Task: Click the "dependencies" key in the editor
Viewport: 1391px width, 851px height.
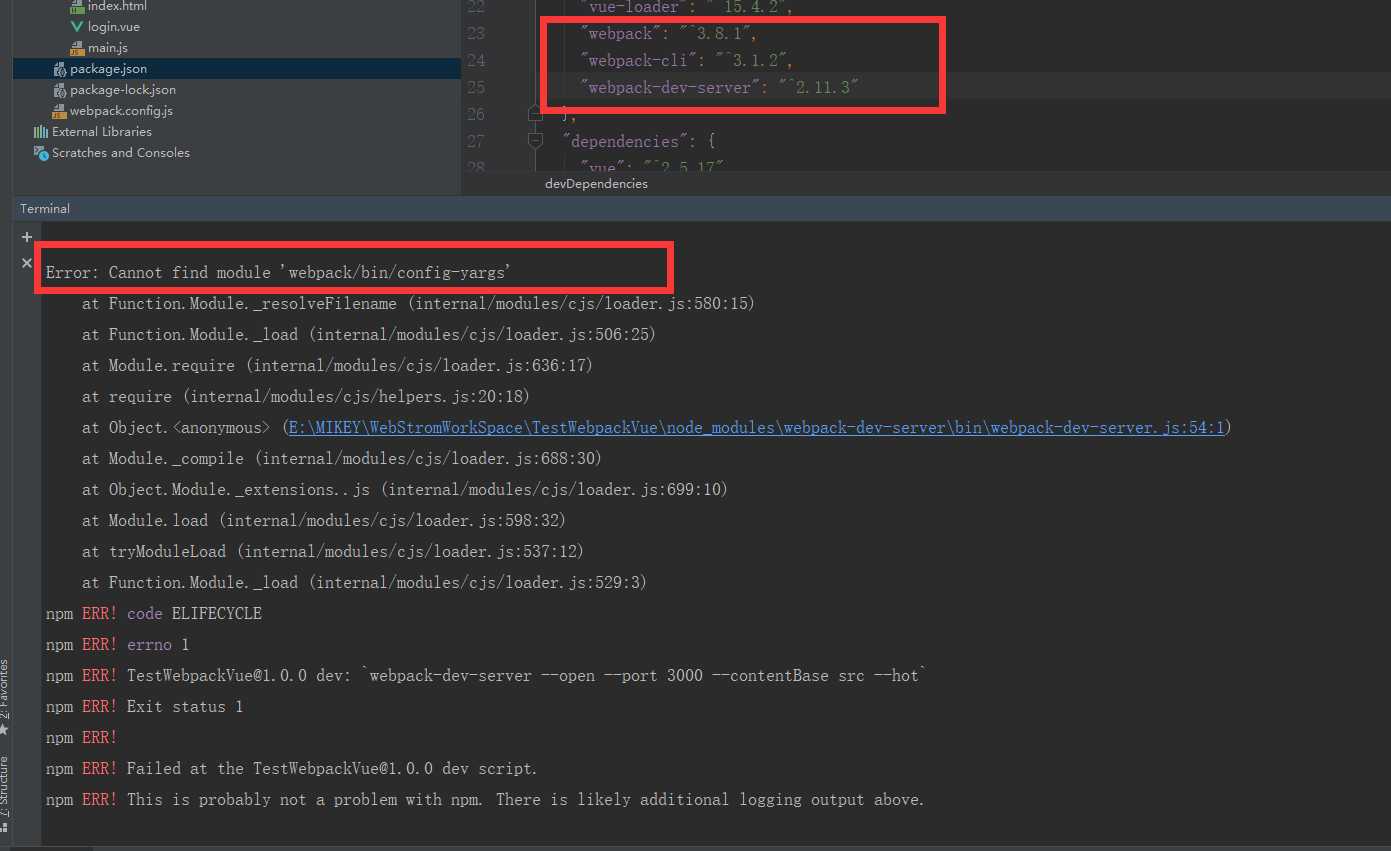Action: tap(627, 141)
